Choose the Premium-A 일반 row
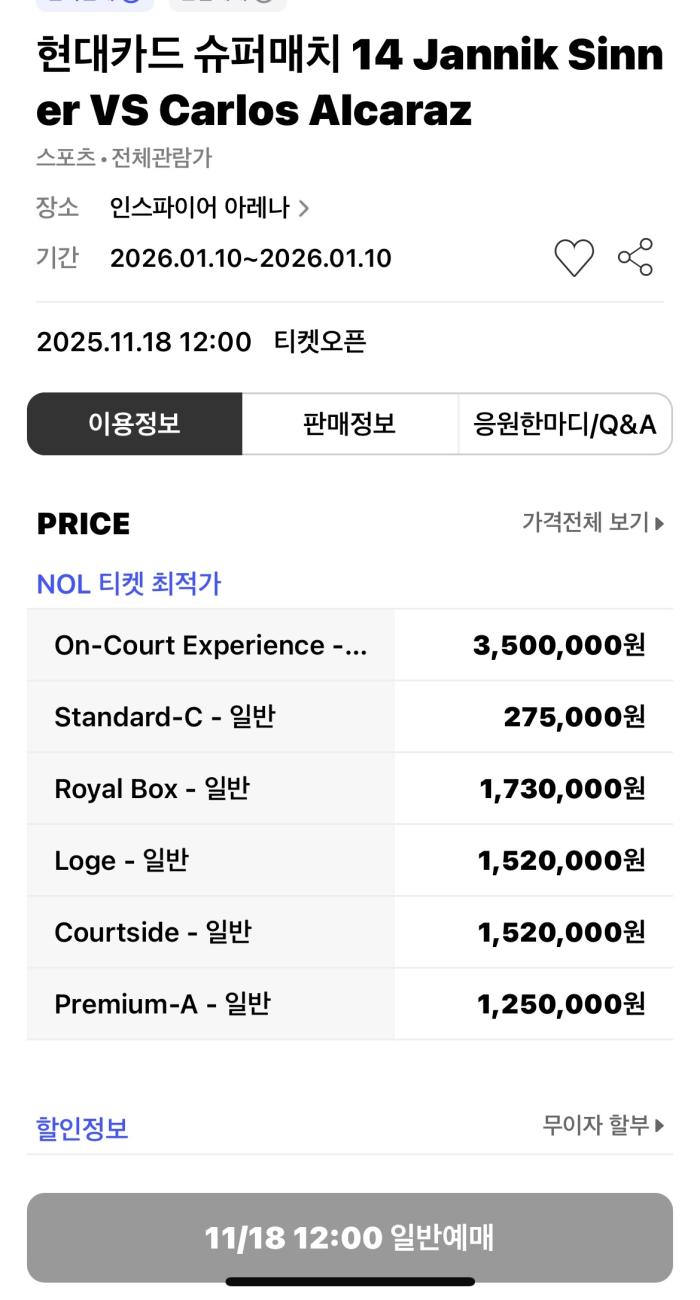The height and width of the screenshot is (1300, 700). tap(350, 1004)
